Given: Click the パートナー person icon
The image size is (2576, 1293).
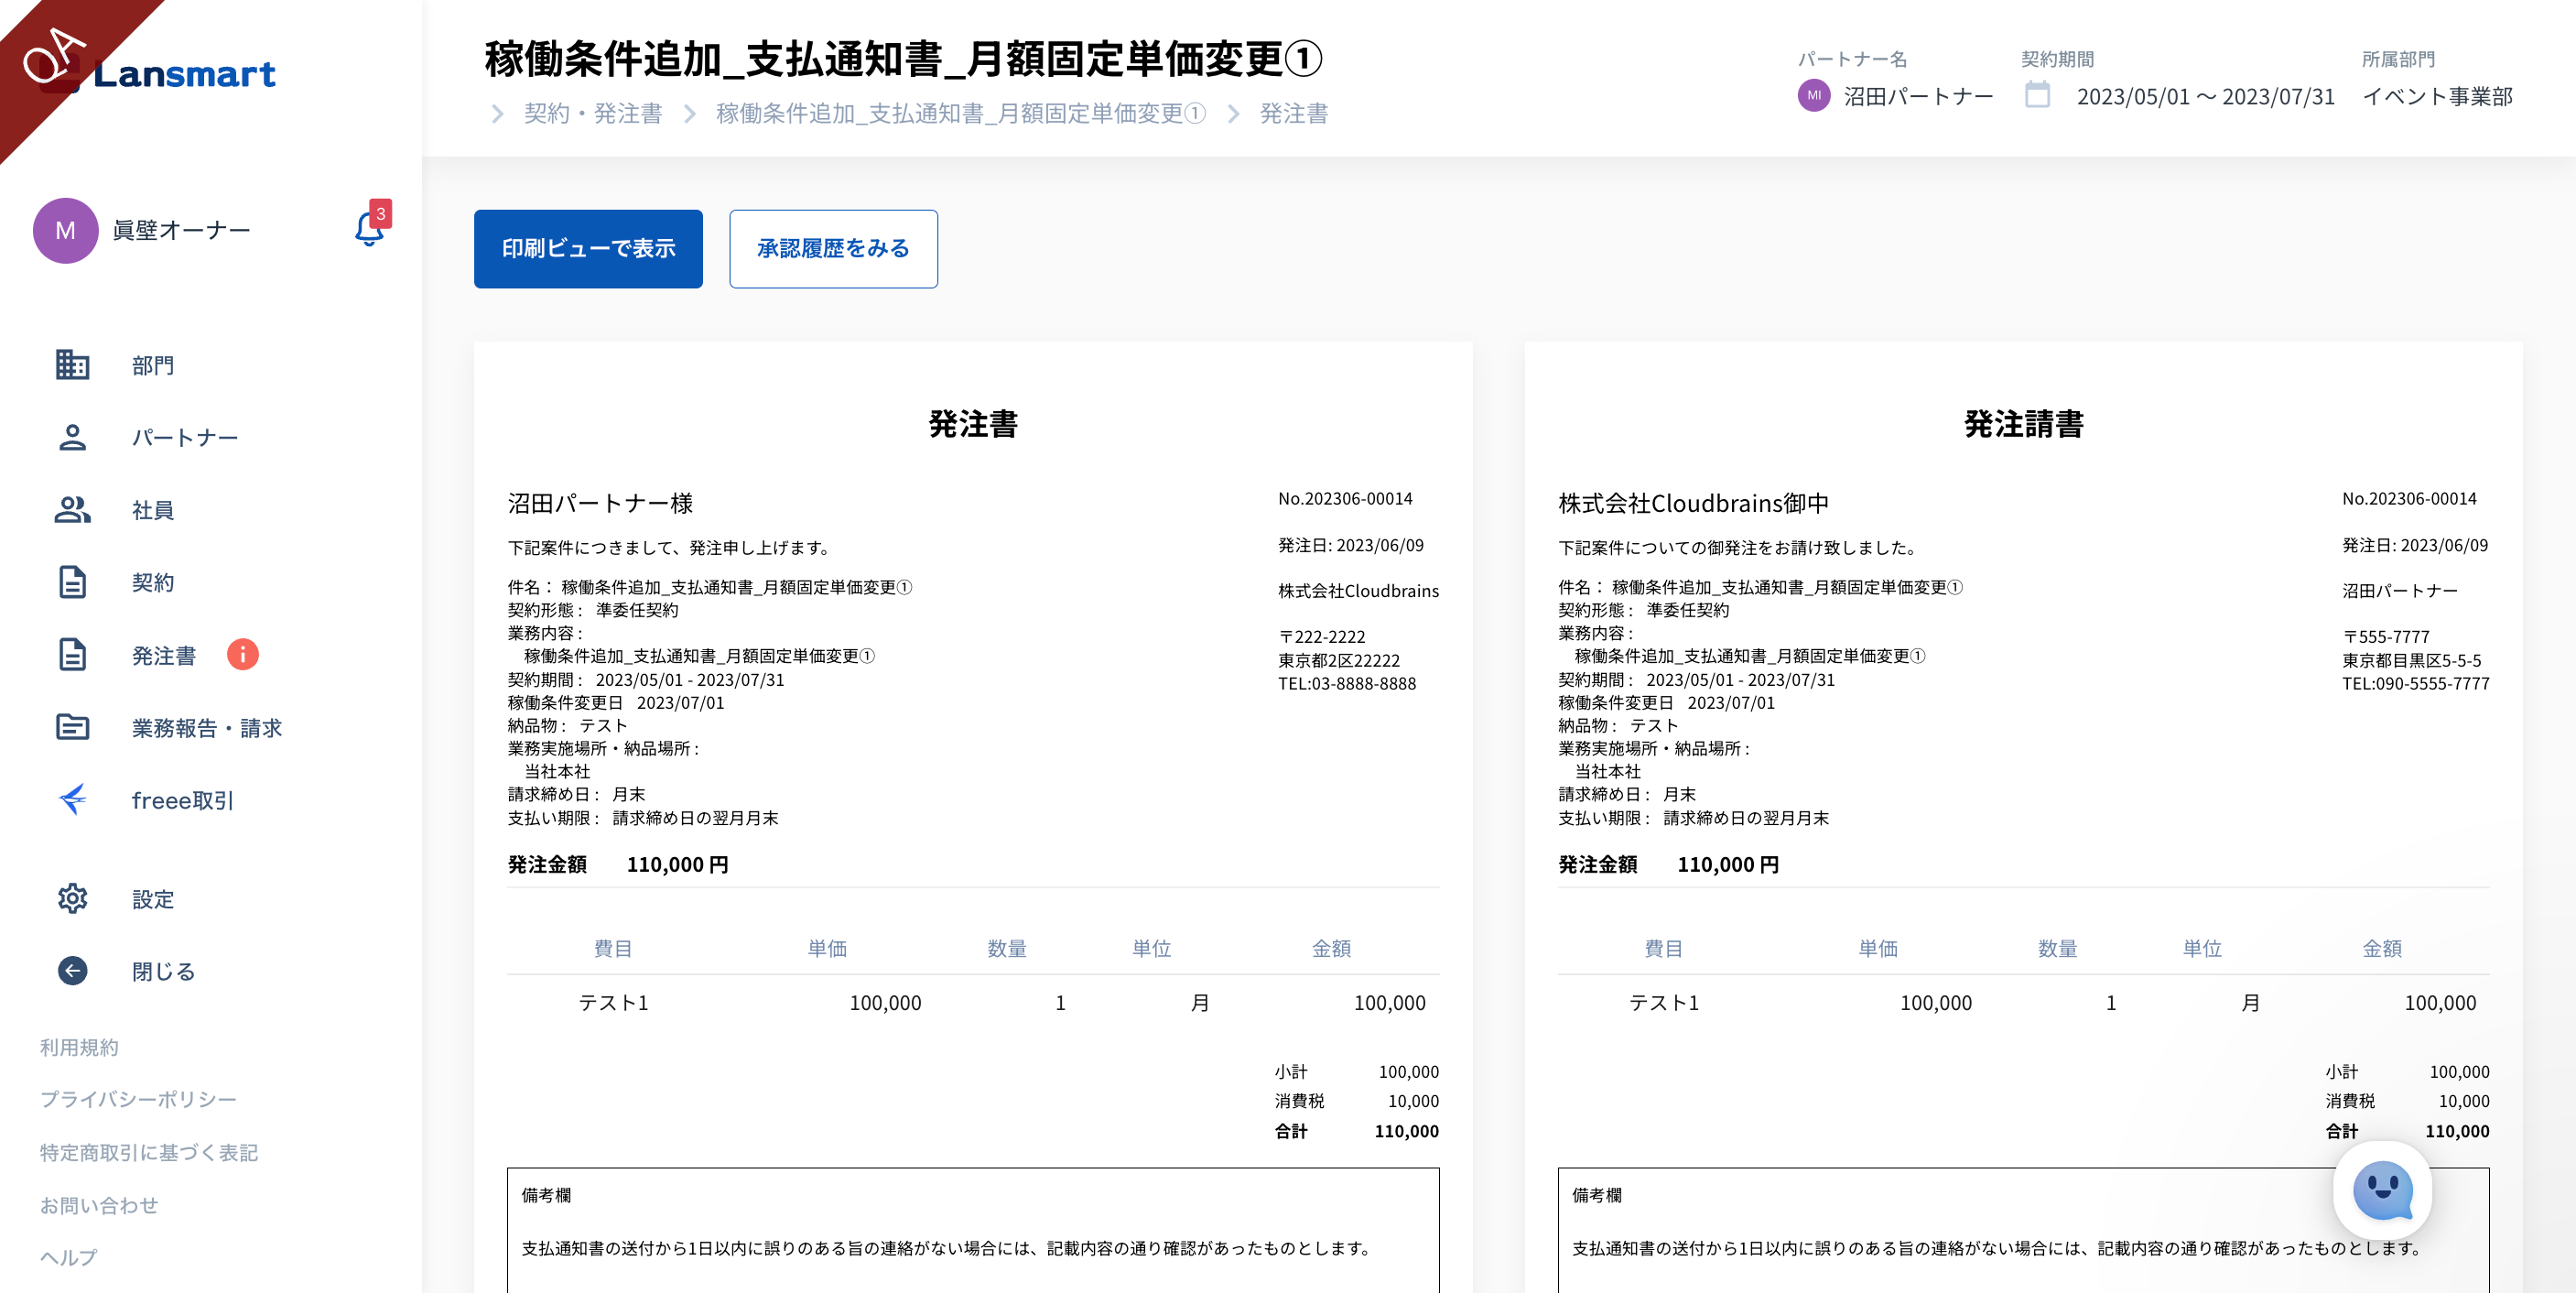Looking at the screenshot, I should [72, 437].
